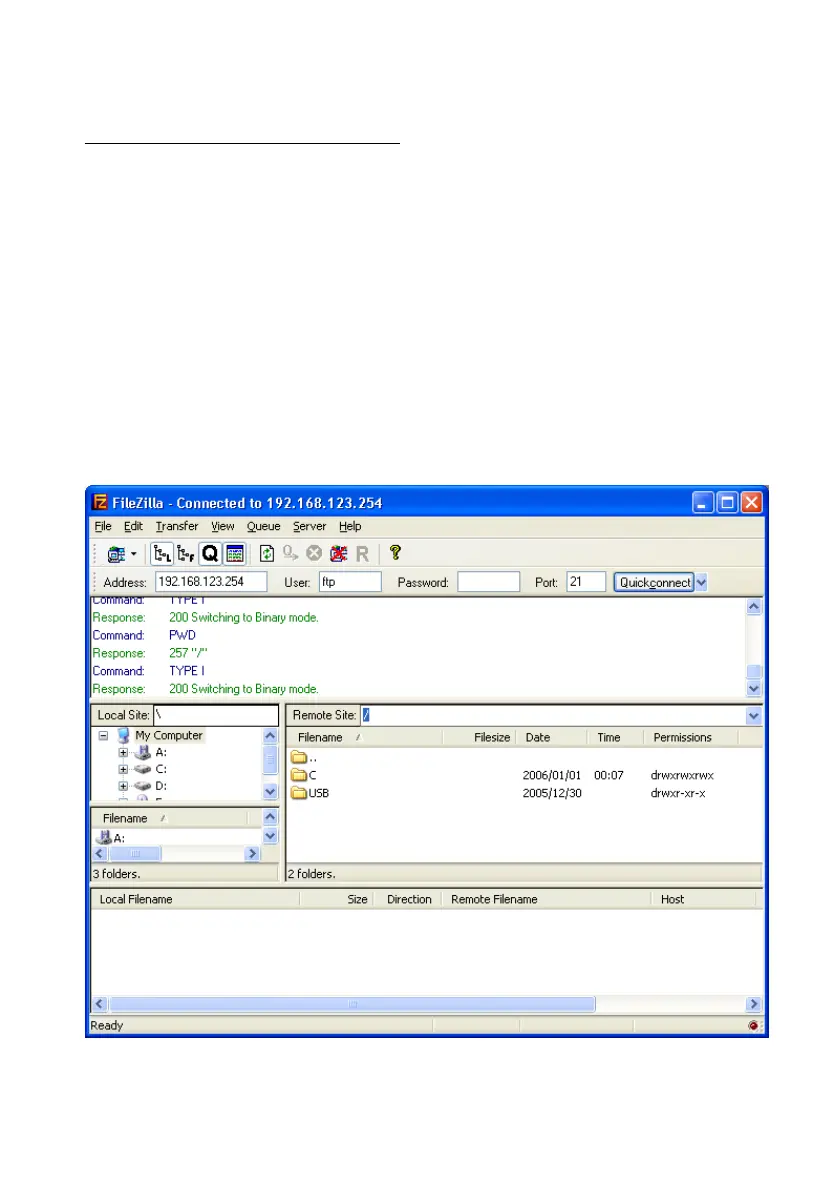Open the View menu
Screen dimensions: 839x1191
[222, 526]
